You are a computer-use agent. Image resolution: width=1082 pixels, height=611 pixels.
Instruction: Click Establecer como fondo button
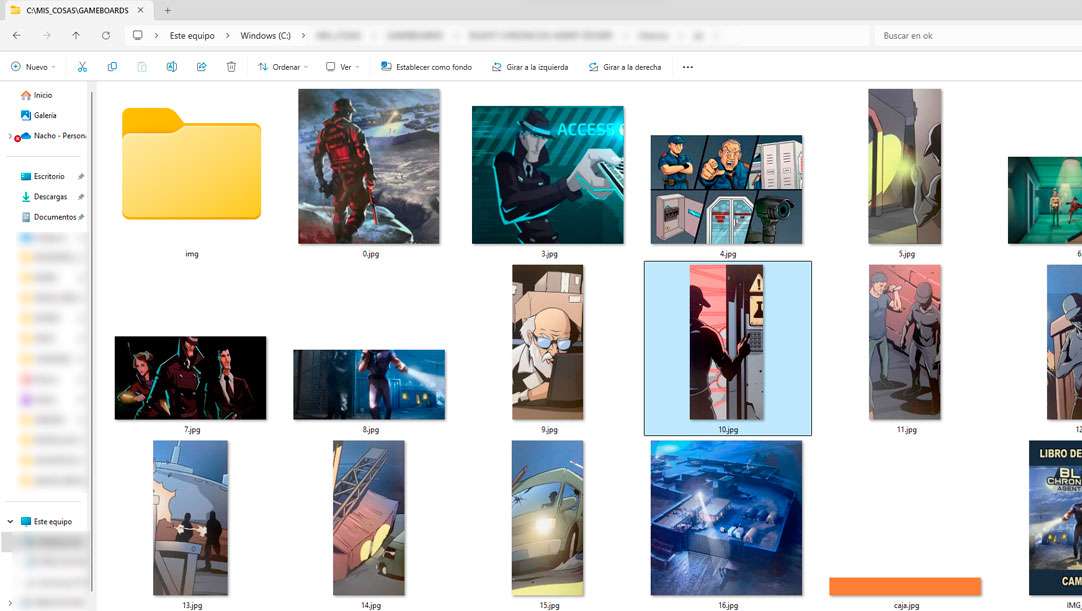(x=426, y=67)
